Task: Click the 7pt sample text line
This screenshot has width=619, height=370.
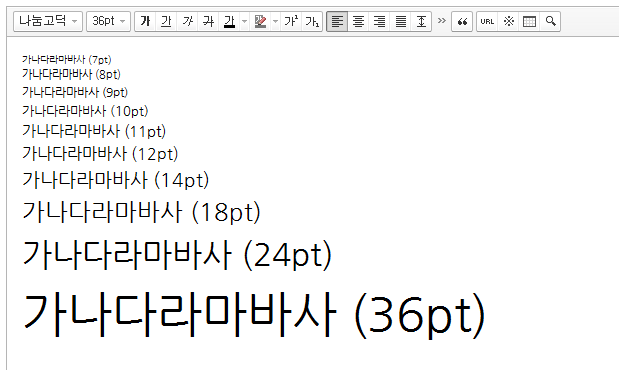Action: (x=66, y=60)
